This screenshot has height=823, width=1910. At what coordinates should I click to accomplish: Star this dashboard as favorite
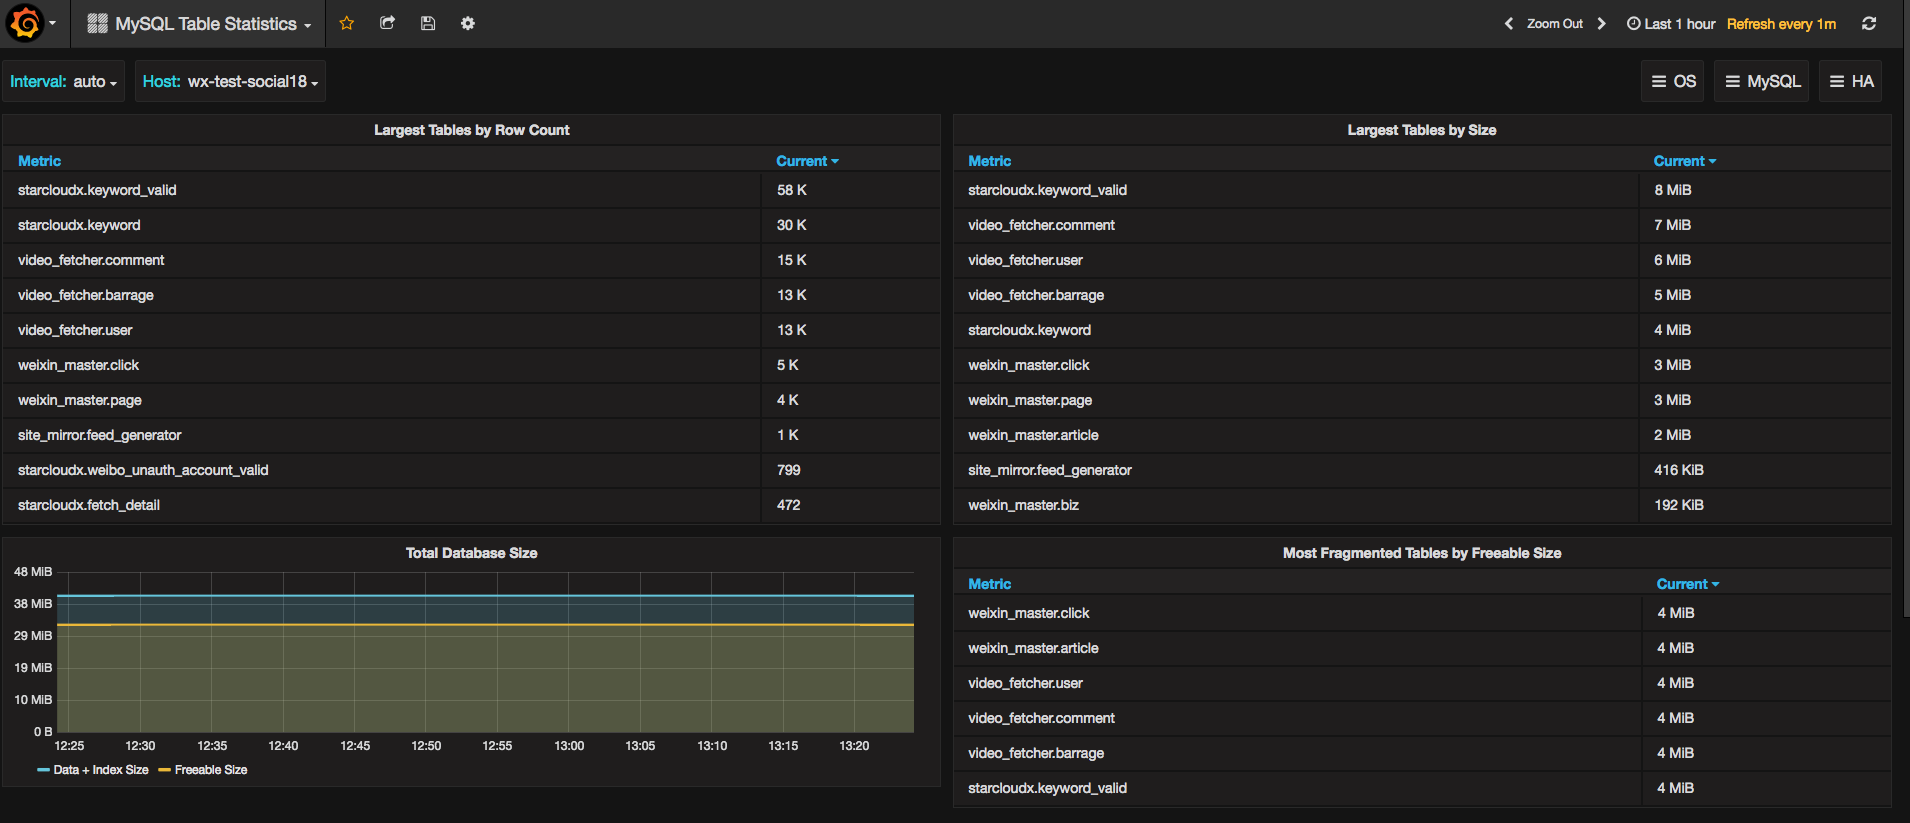pos(347,23)
